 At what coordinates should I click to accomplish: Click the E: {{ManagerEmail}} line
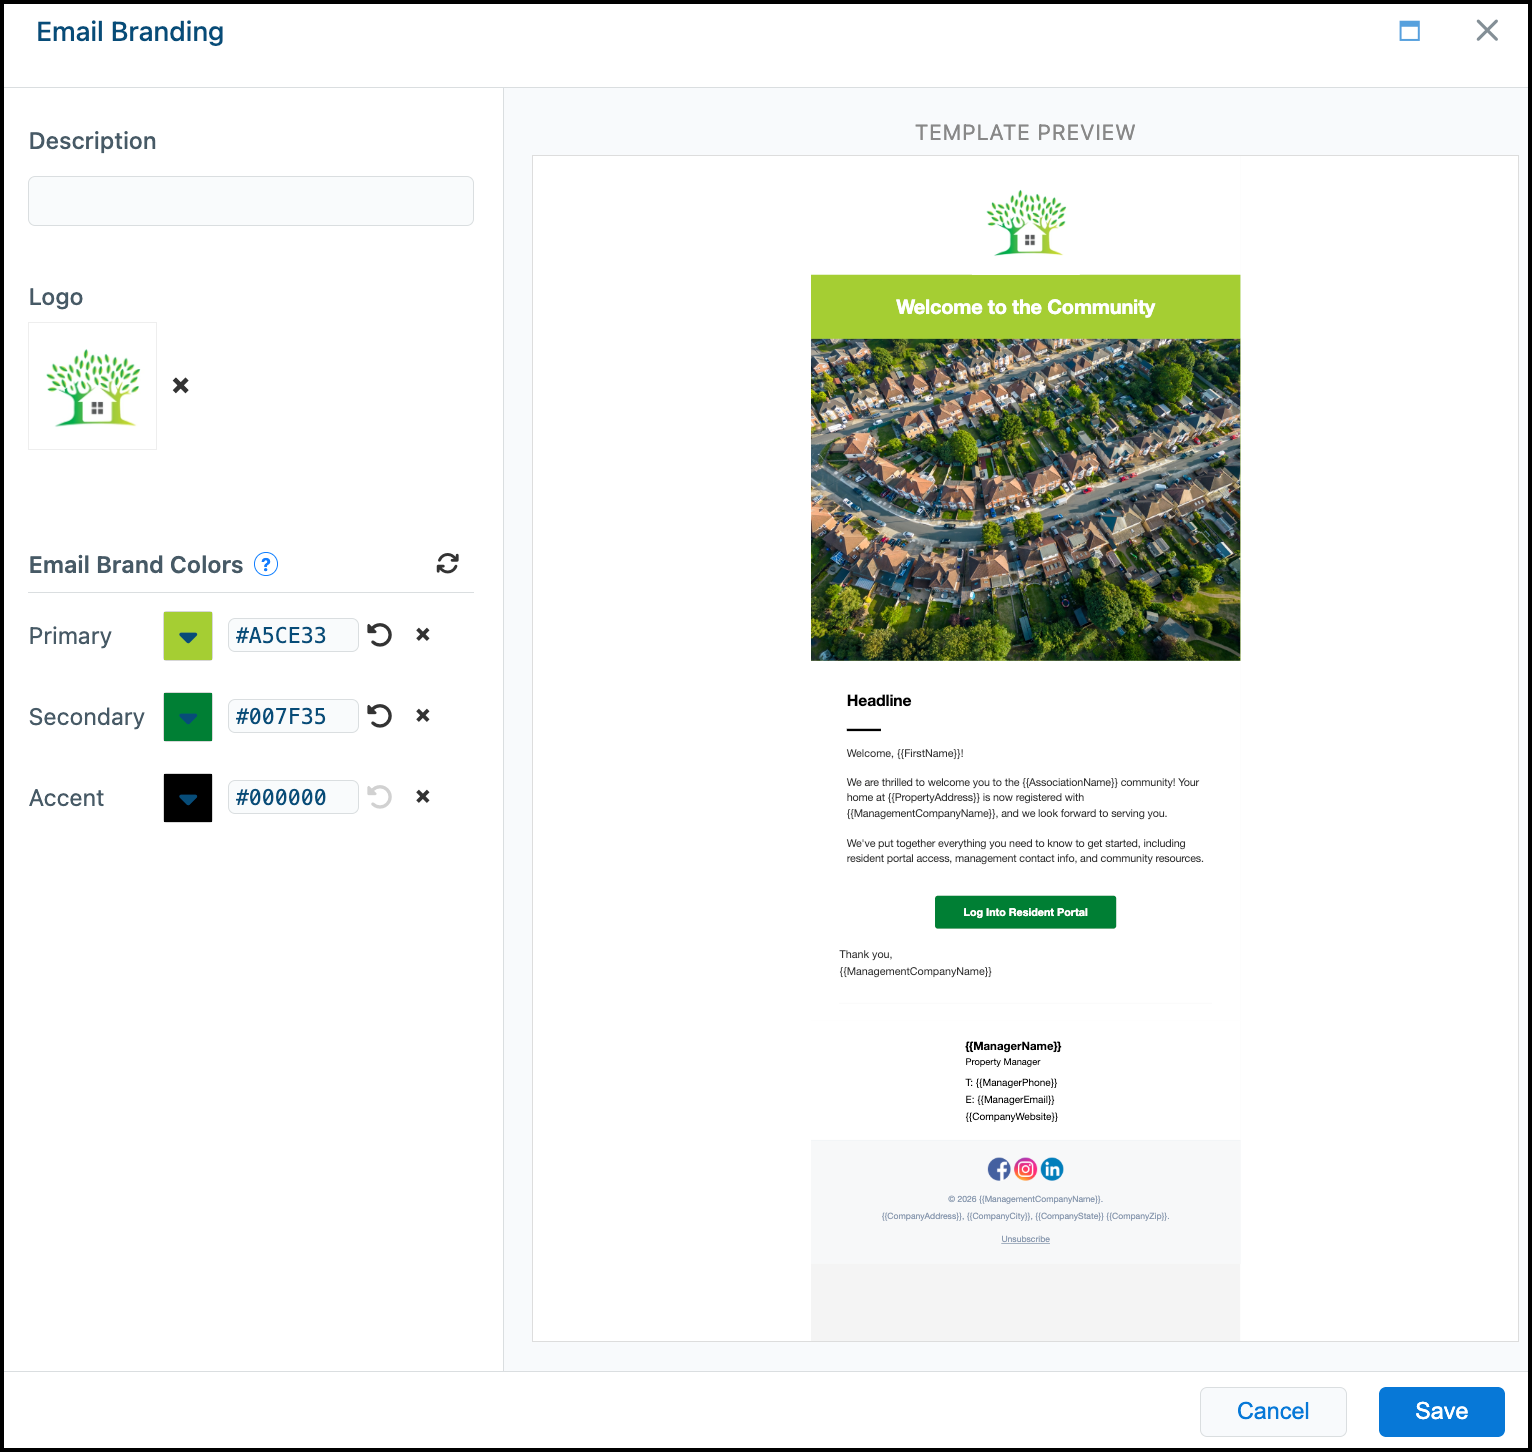[x=1010, y=1100]
